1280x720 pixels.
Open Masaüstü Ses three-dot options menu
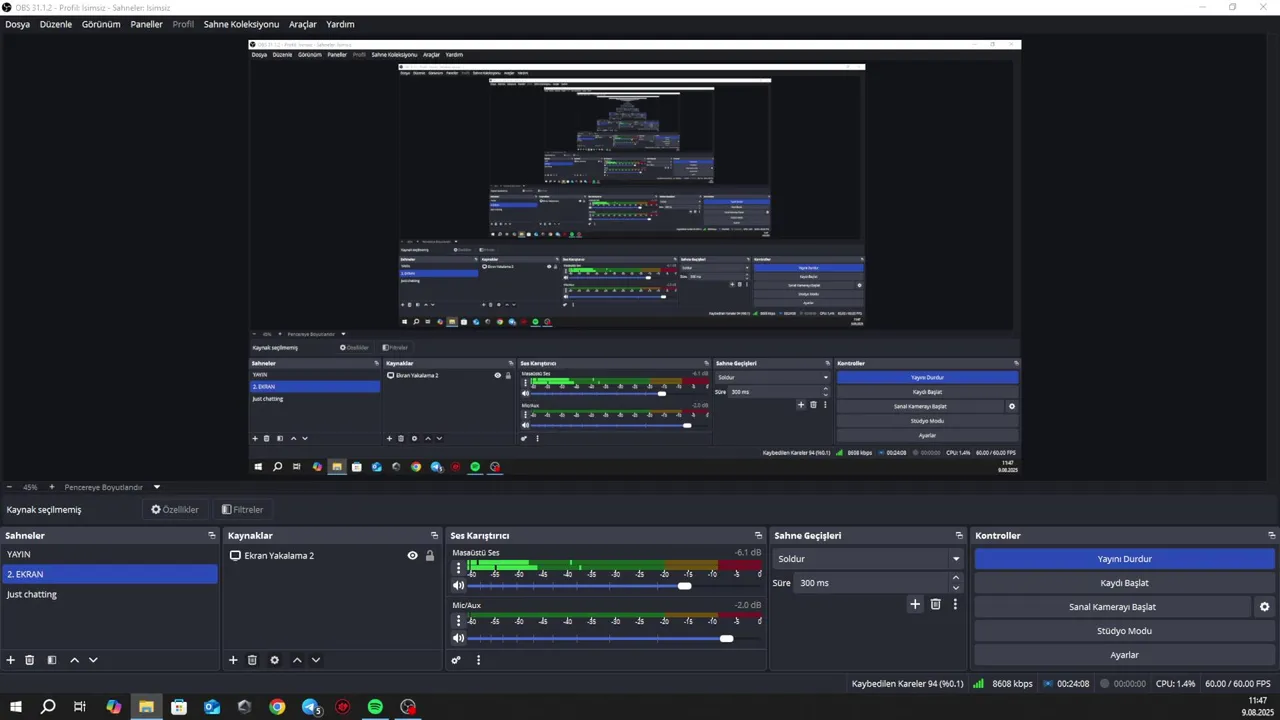pos(458,567)
